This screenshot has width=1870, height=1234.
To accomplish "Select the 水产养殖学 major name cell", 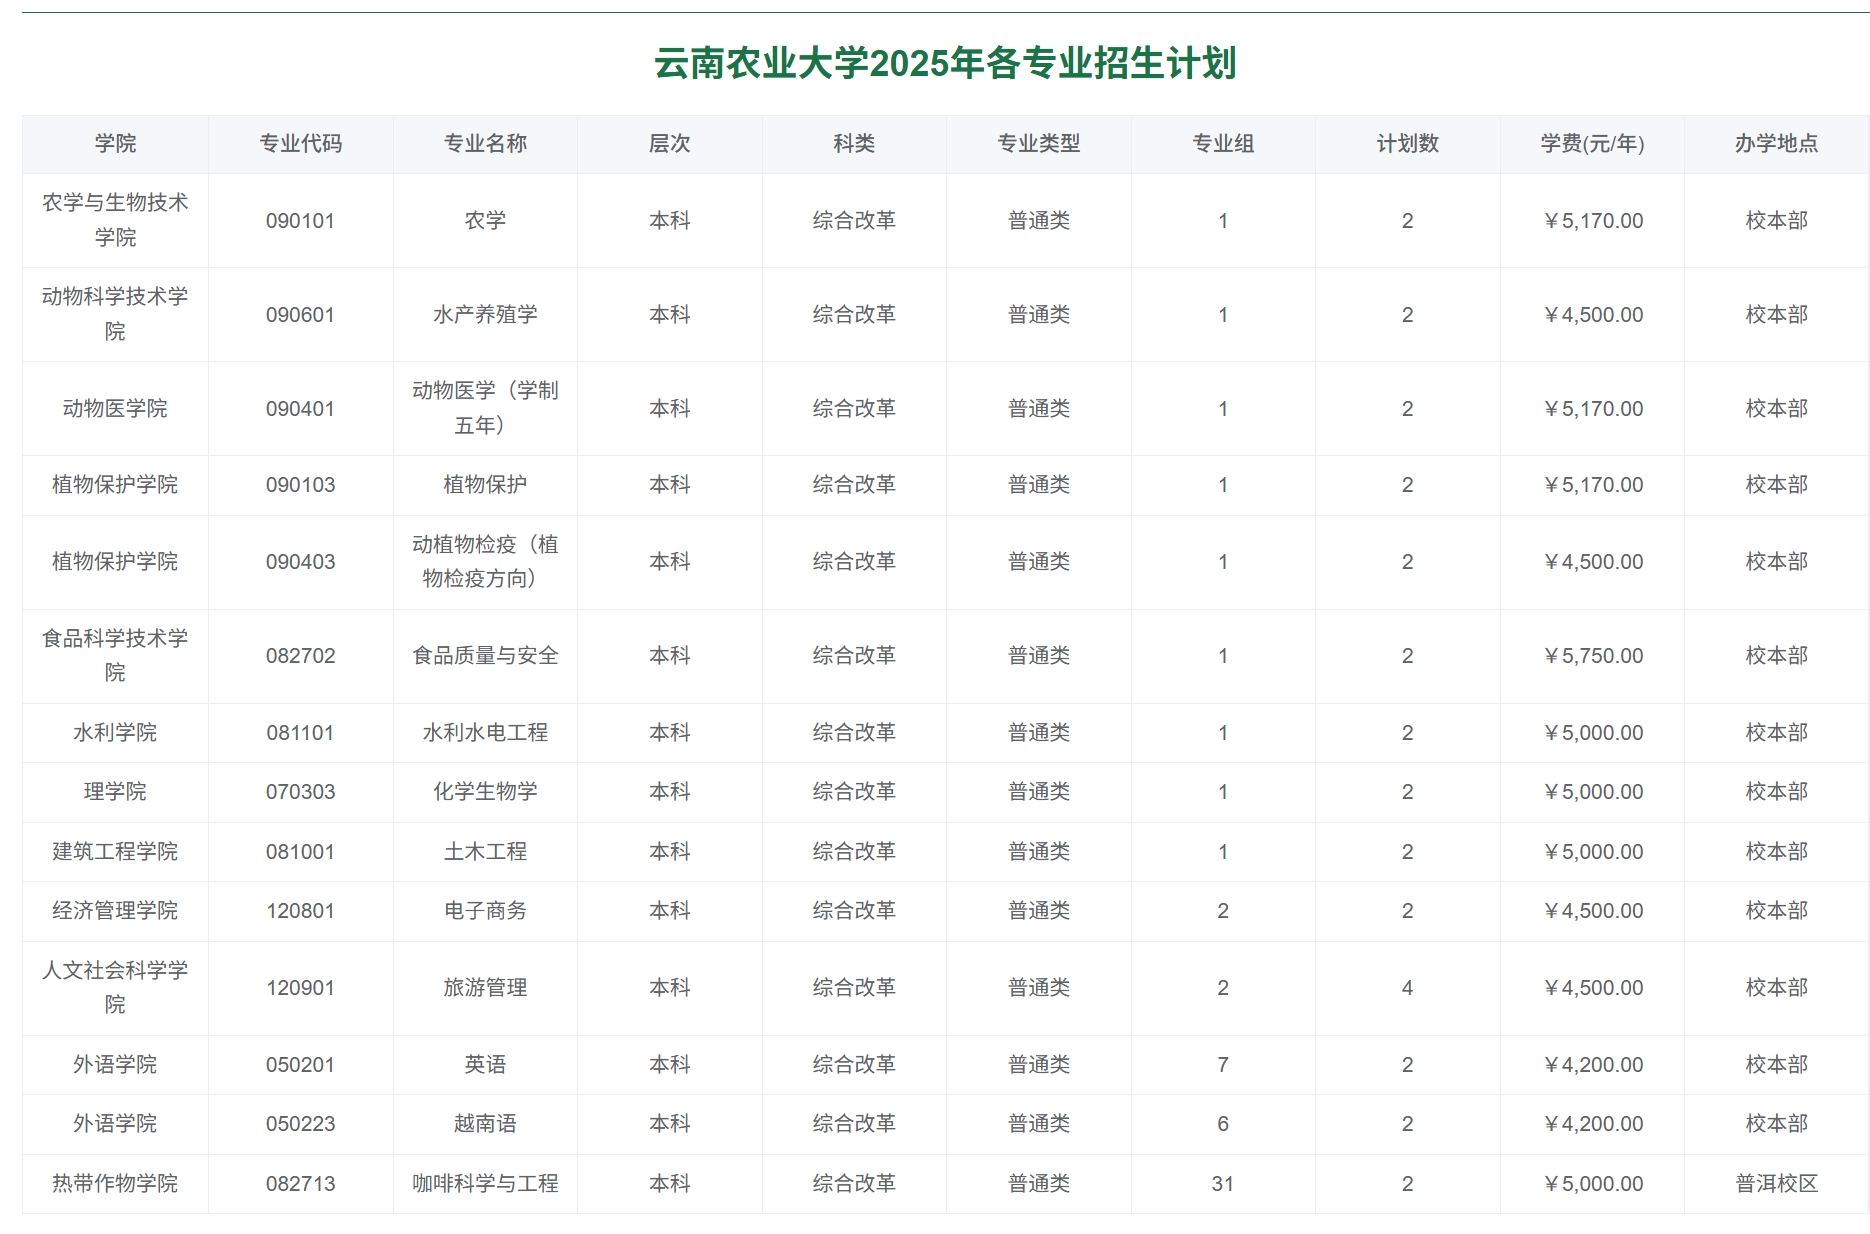I will pos(486,313).
